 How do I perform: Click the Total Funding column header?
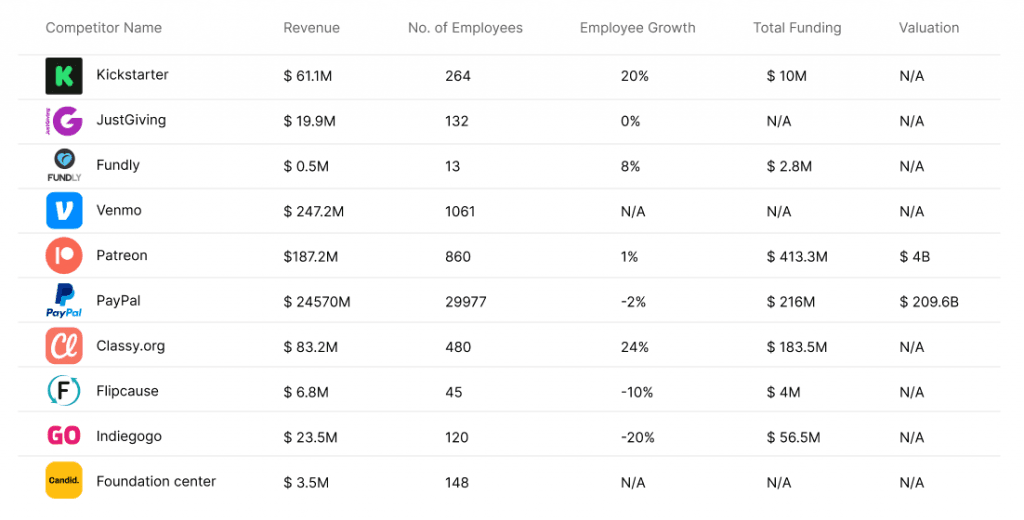click(x=797, y=28)
